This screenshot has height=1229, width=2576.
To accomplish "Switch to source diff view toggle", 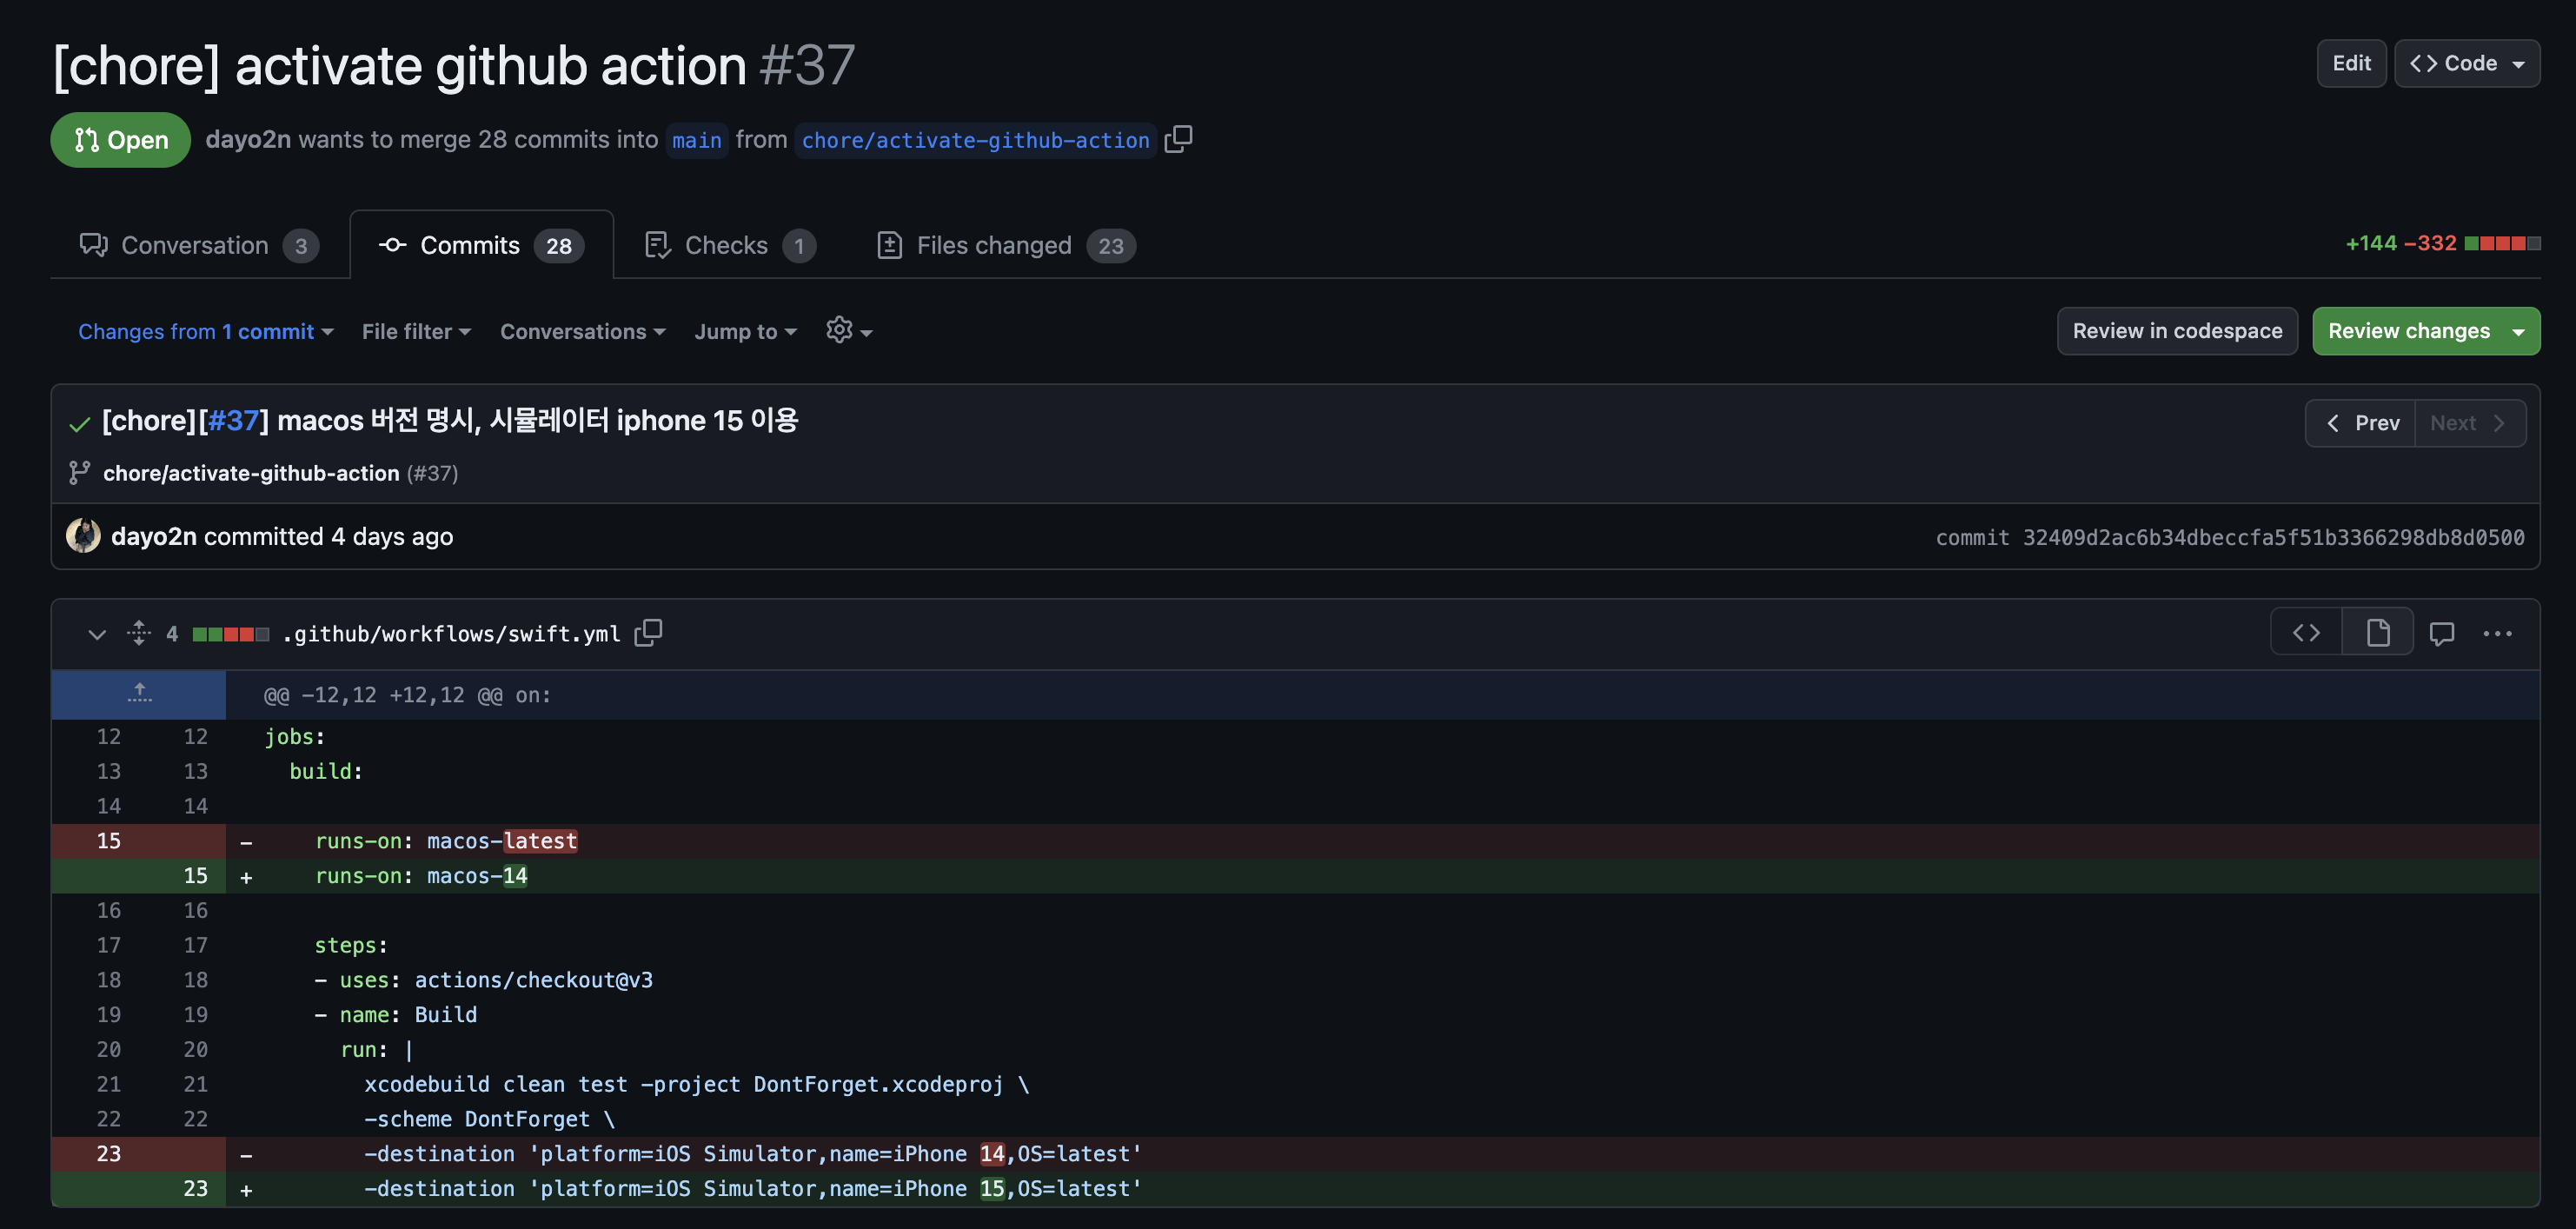I will pyautogui.click(x=2306, y=633).
